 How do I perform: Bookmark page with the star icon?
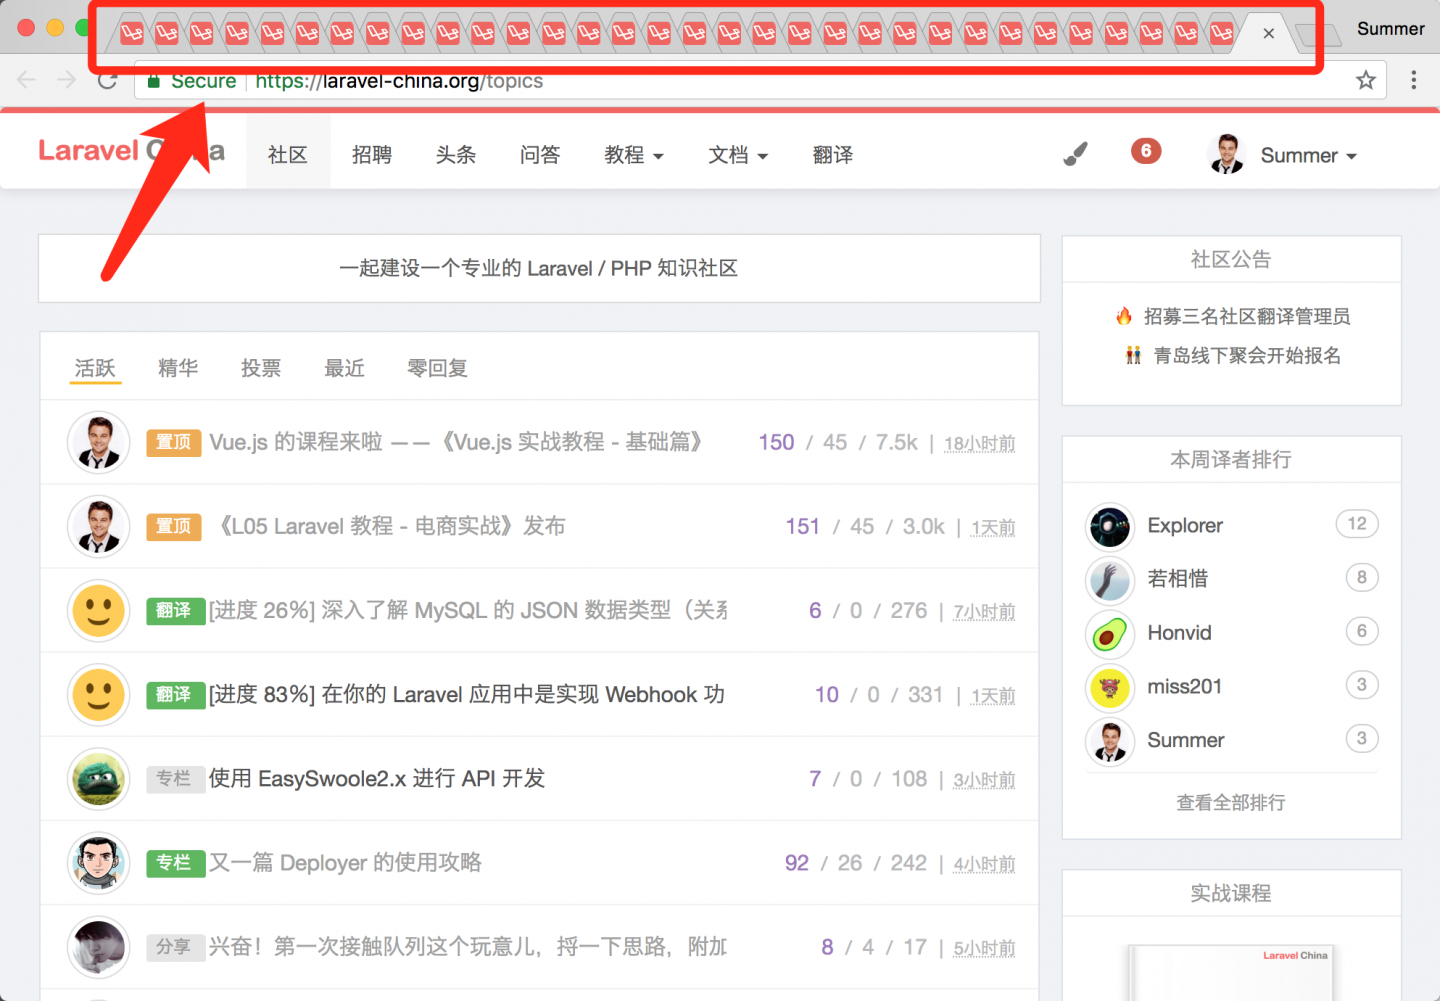tap(1365, 80)
